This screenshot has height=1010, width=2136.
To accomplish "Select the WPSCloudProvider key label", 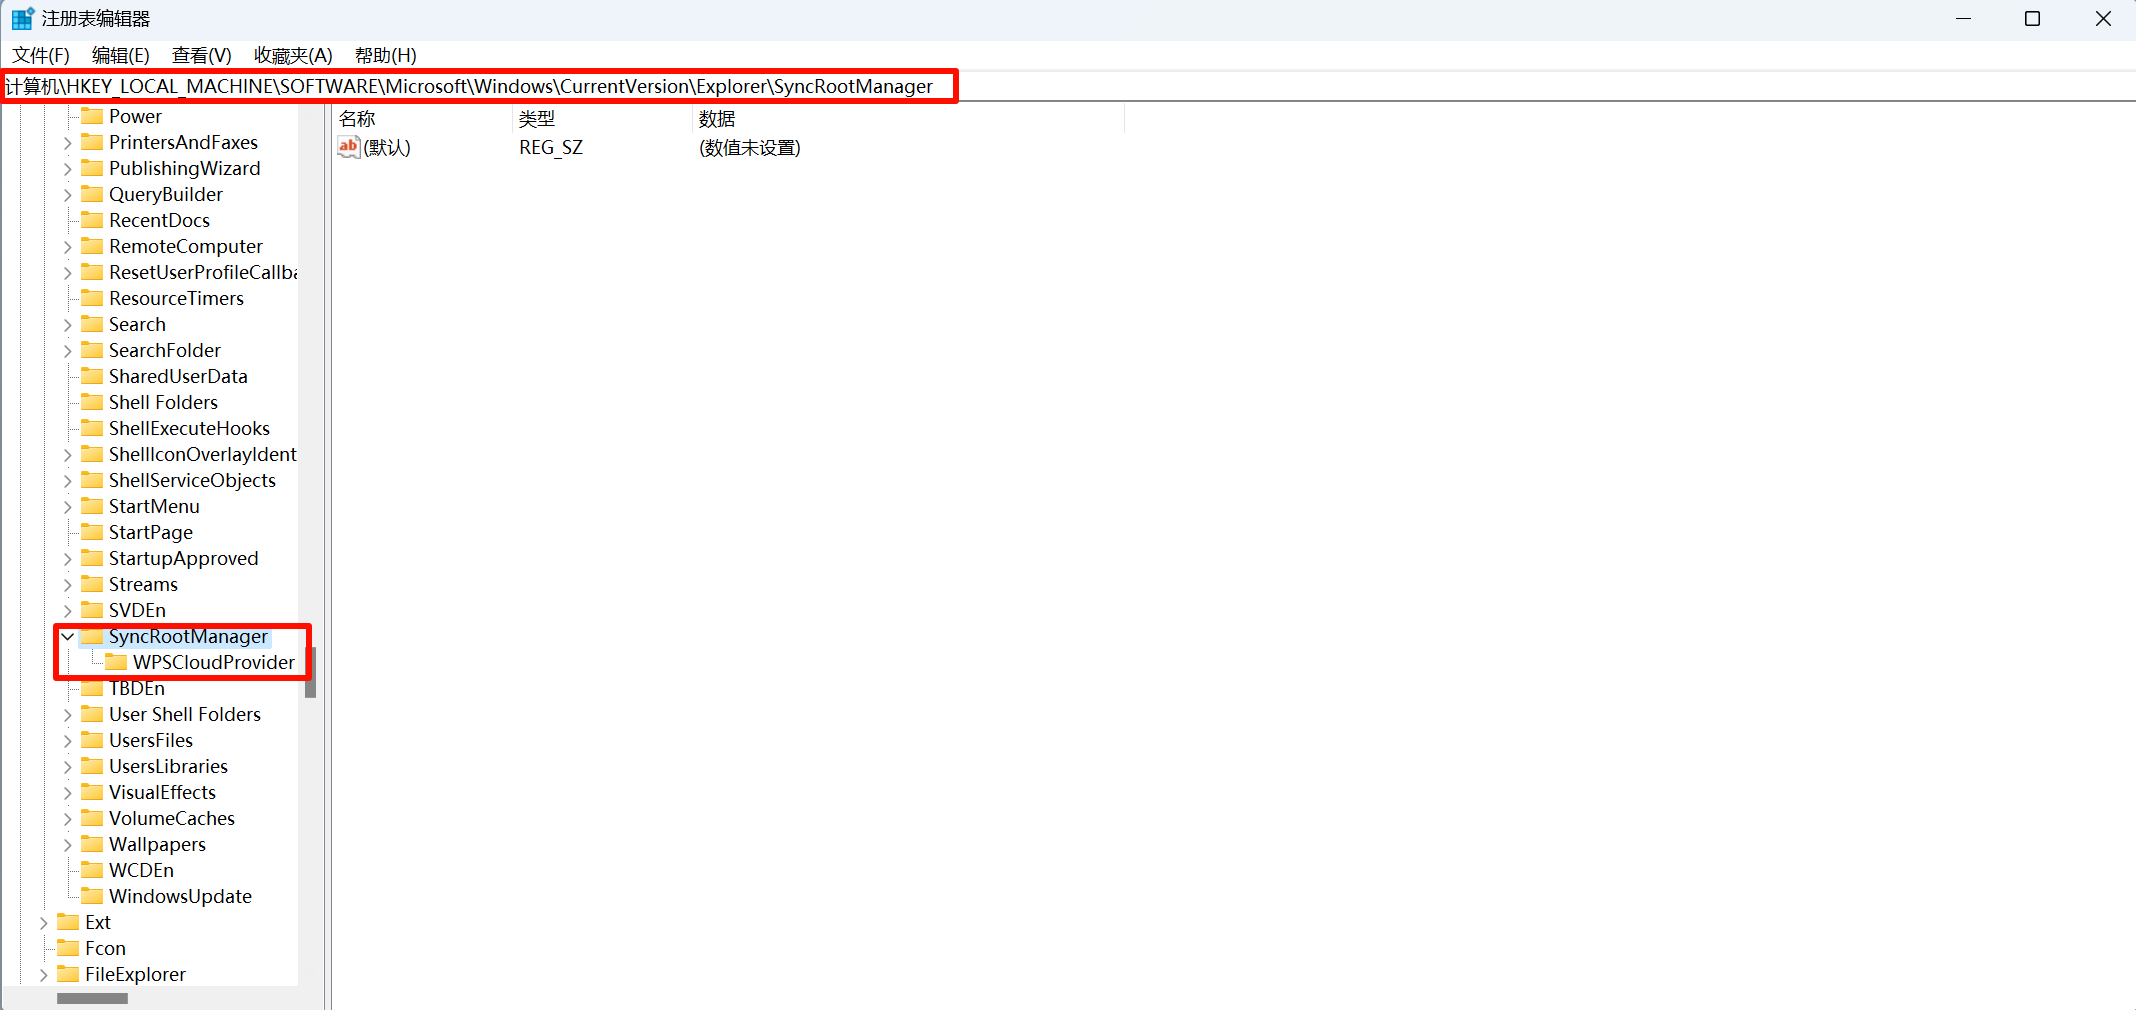I will 214,662.
